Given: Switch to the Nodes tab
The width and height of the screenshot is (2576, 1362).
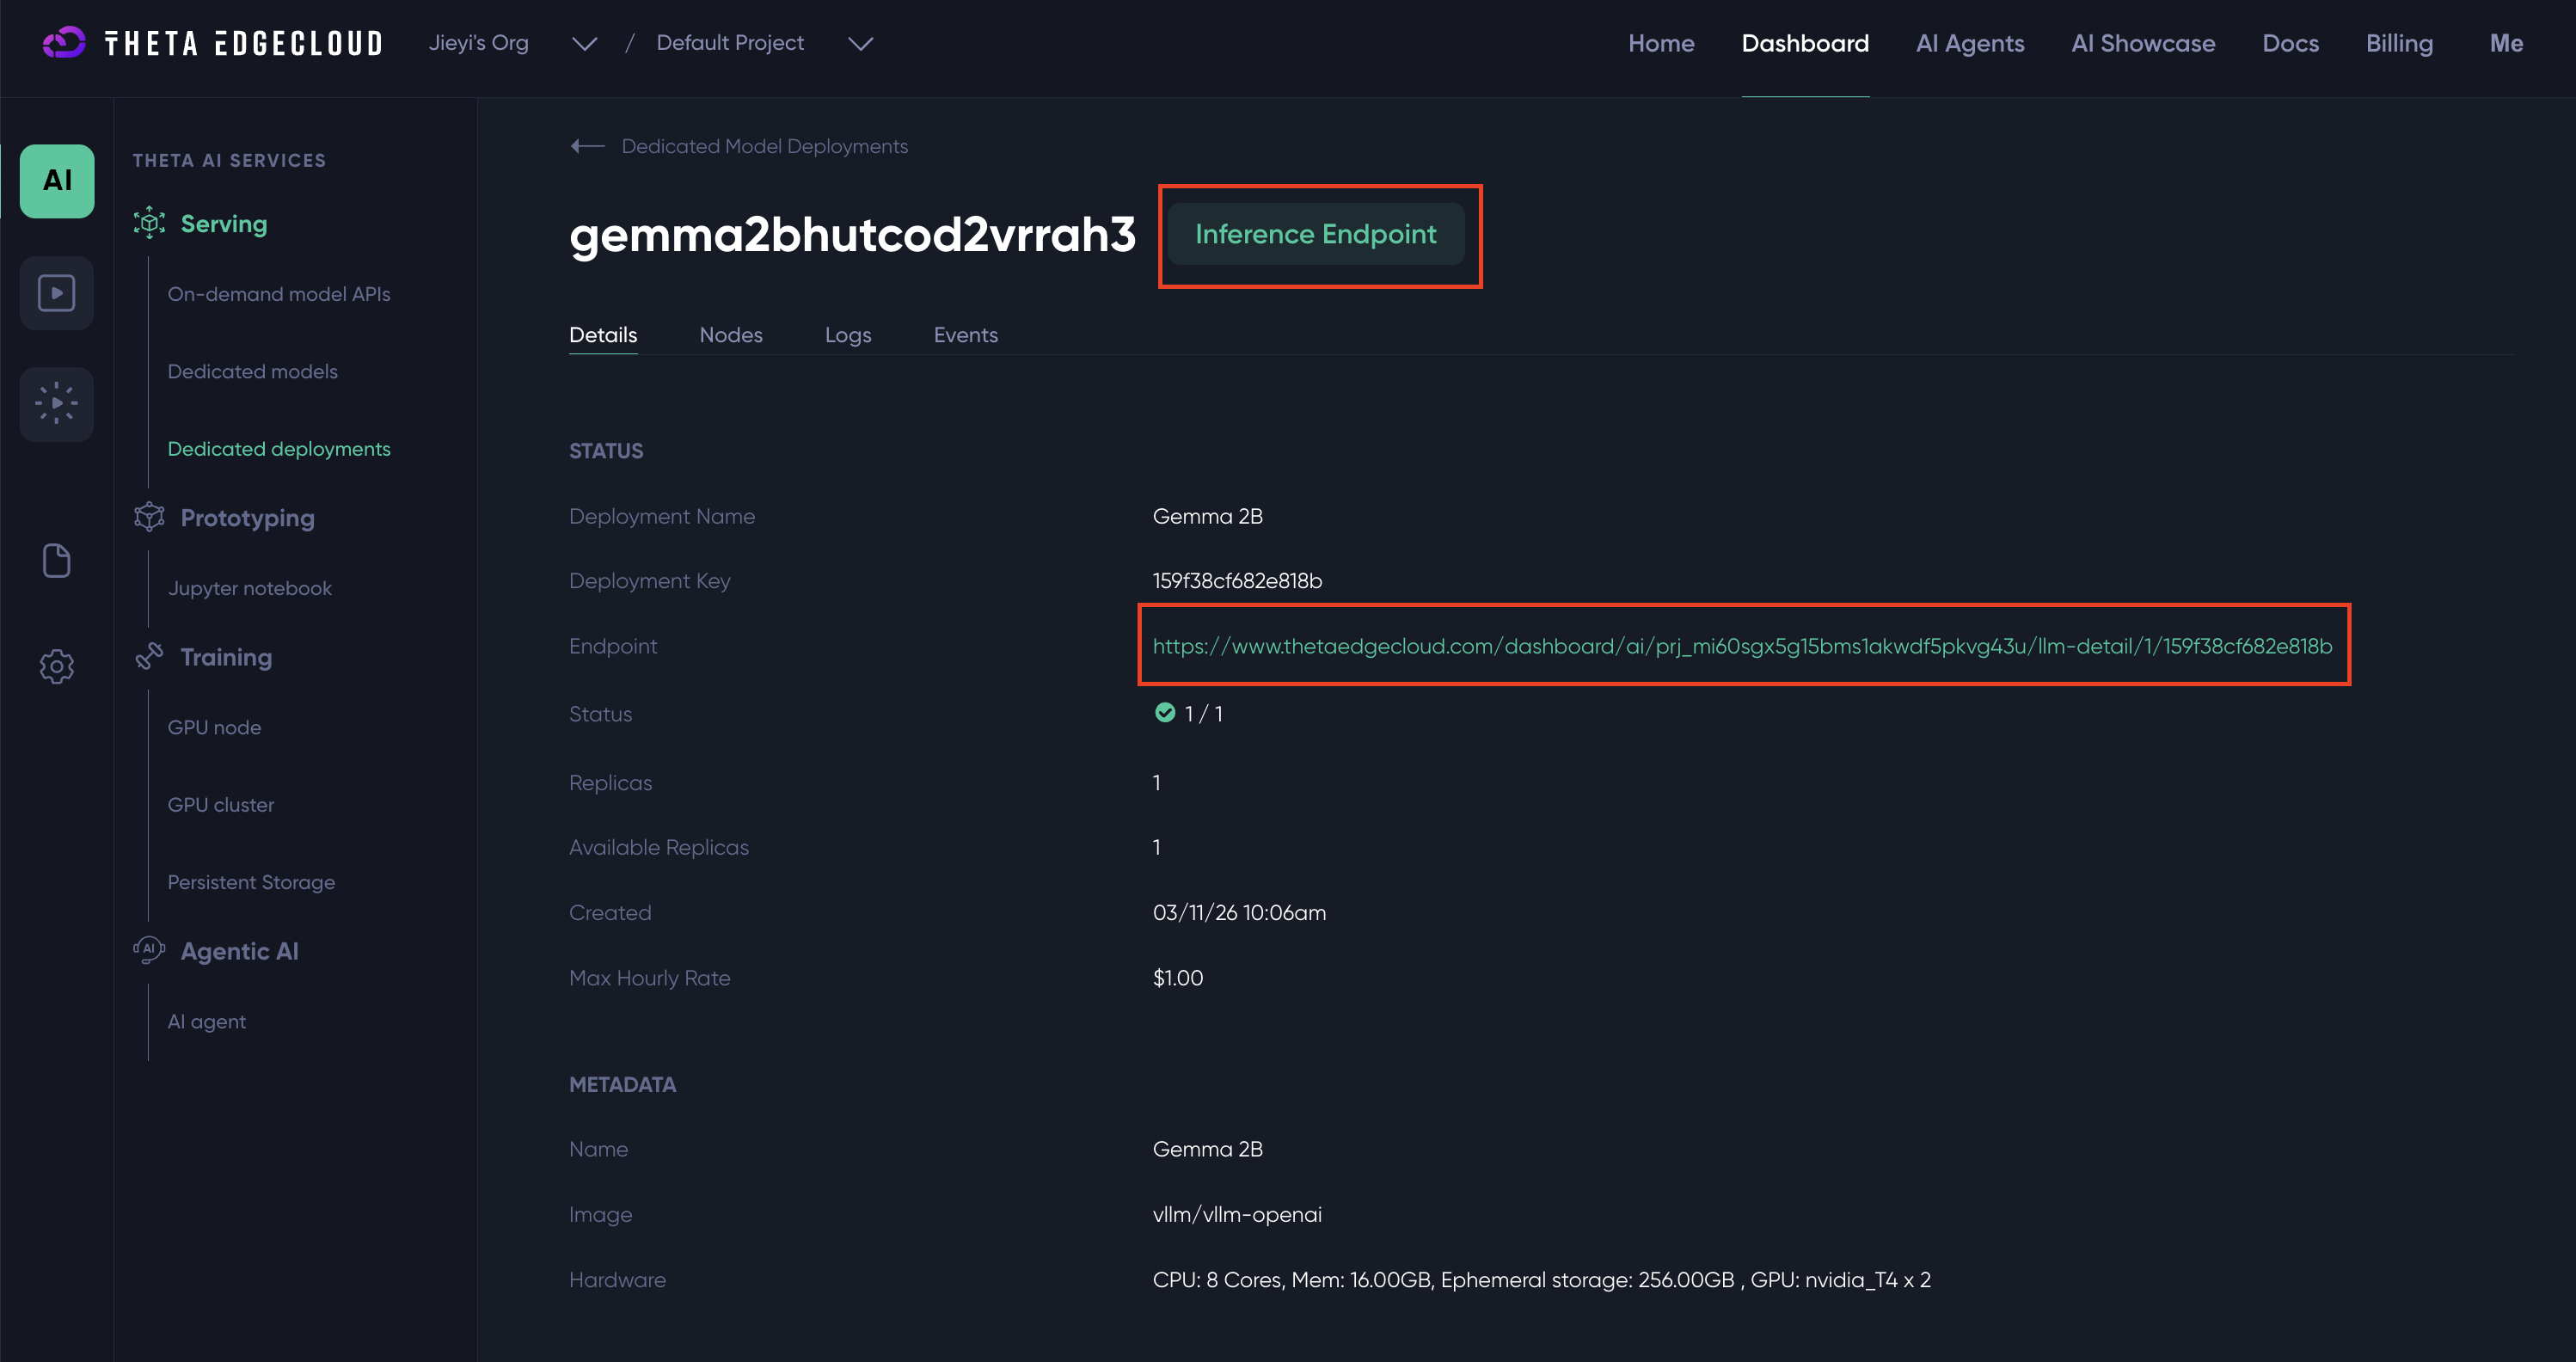Looking at the screenshot, I should click(x=730, y=335).
